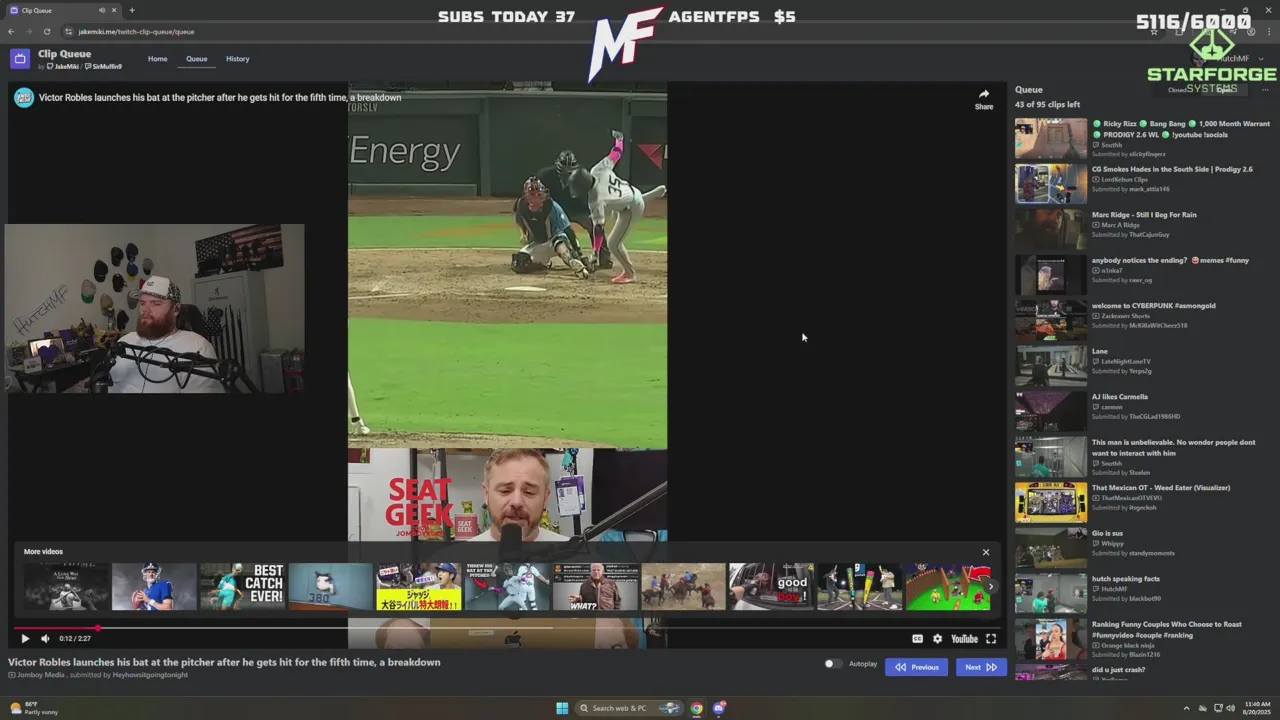Open the 'good boy' suggested video thumbnail

771,587
